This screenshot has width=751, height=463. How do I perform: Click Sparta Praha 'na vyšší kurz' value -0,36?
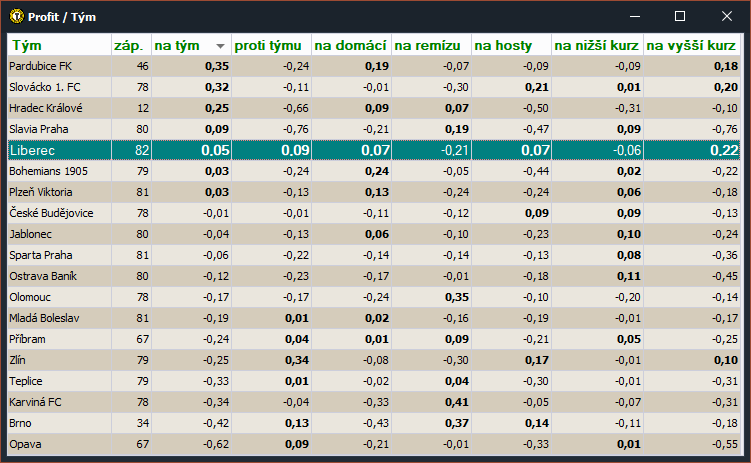click(725, 255)
